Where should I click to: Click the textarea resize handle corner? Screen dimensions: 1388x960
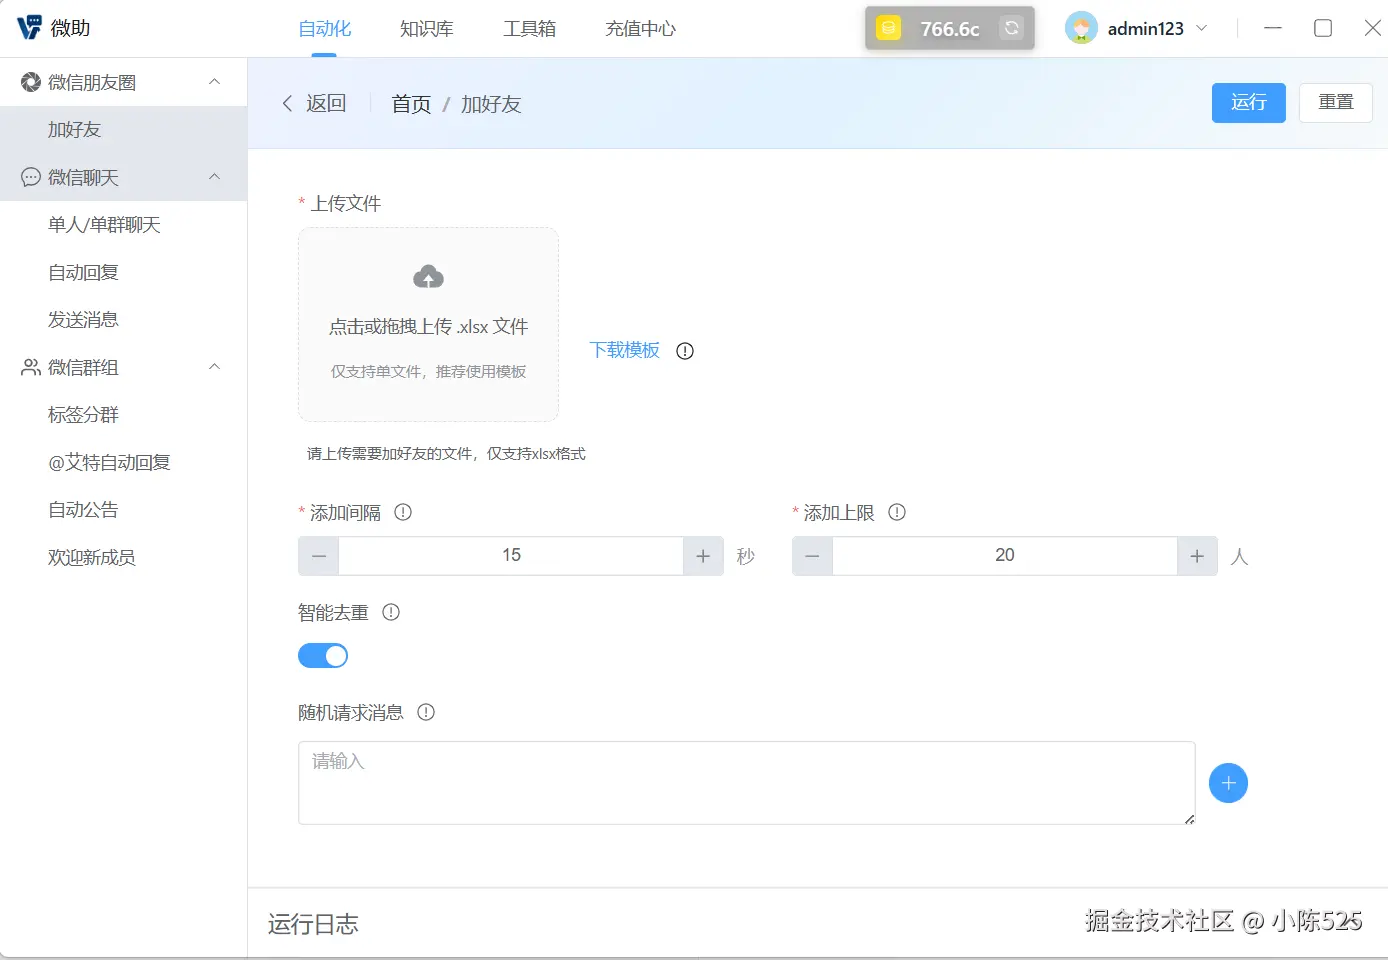[1189, 818]
